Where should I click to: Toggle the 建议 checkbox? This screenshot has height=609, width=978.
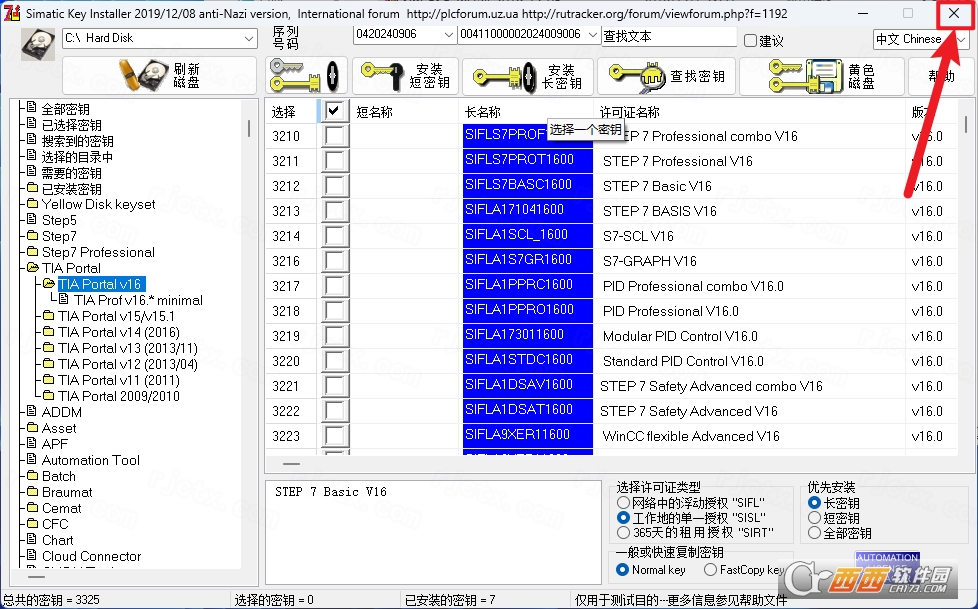click(x=750, y=41)
